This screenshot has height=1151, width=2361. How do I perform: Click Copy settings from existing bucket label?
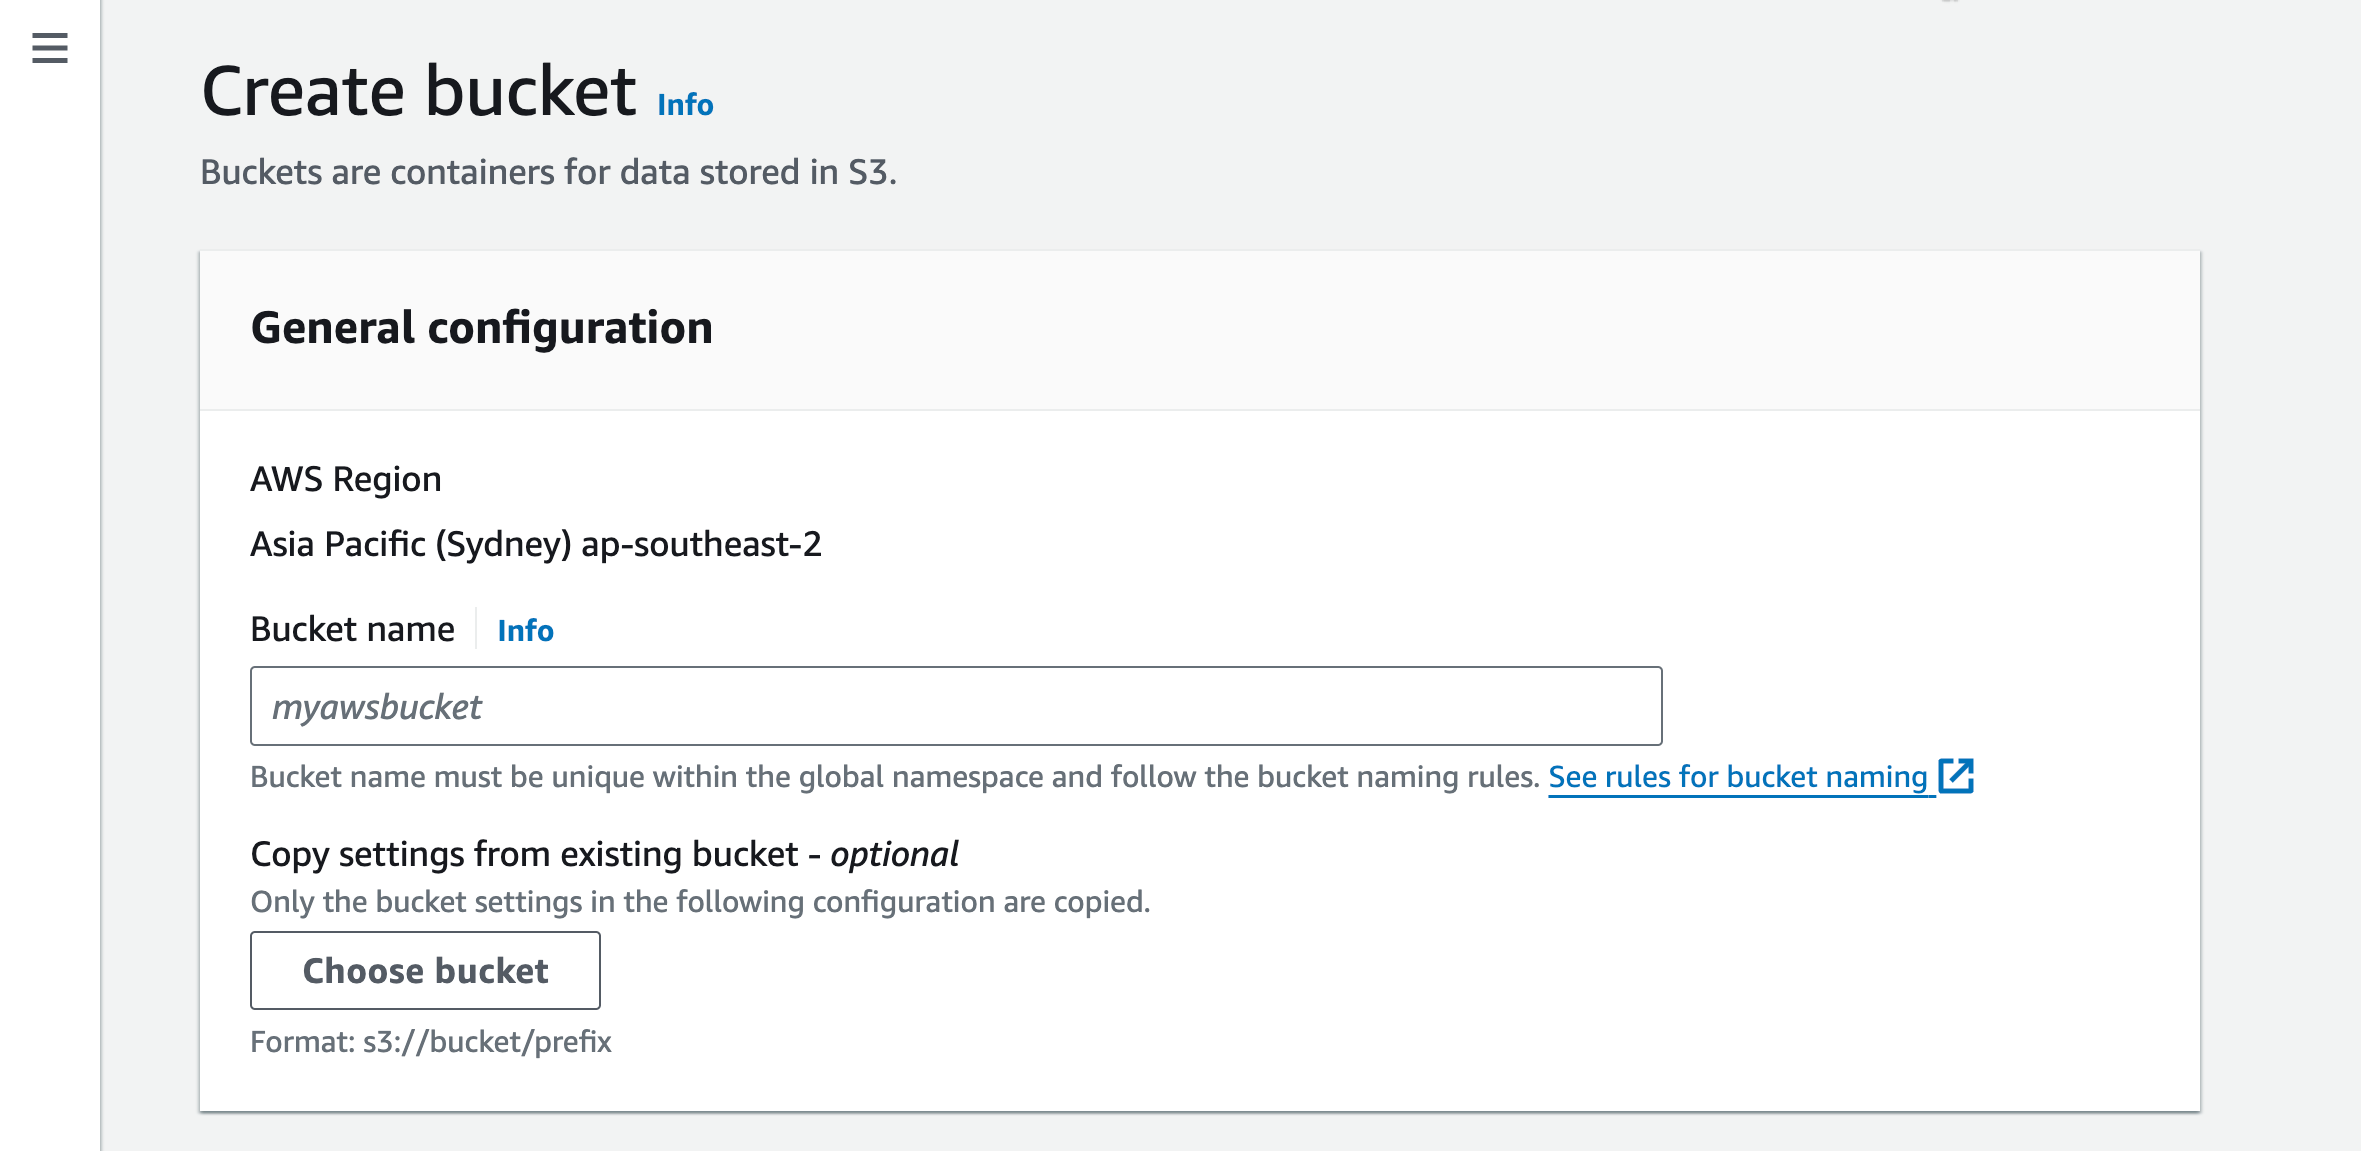click(x=524, y=855)
